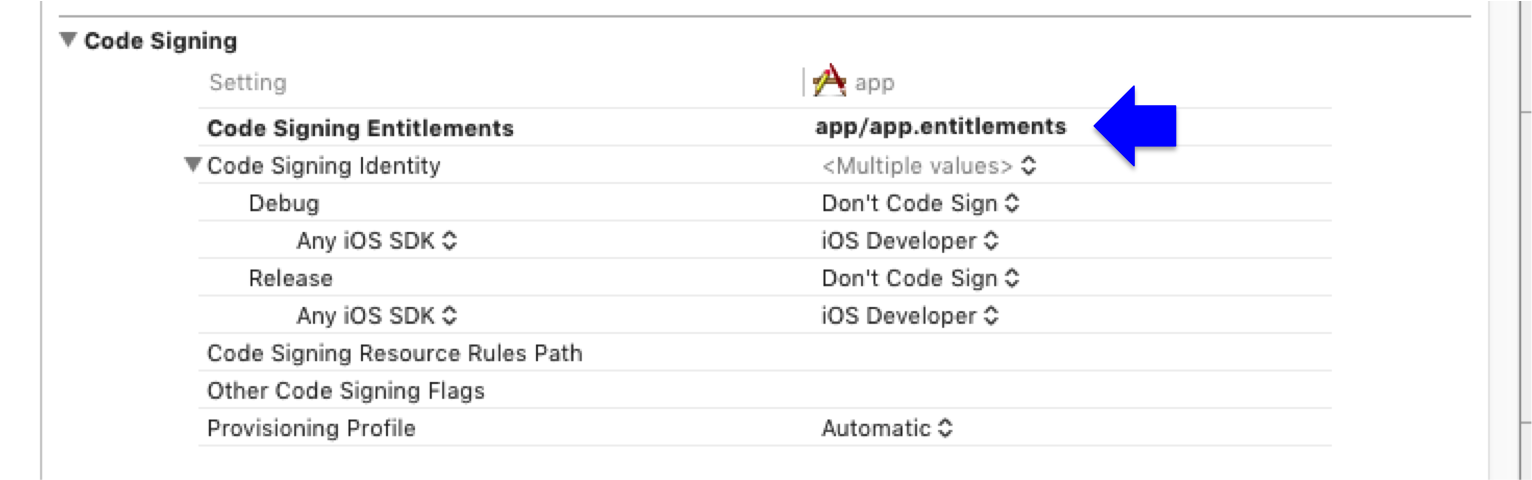This screenshot has width=1532, height=480.
Task: Open Debug's Don't Code Sign dropdown
Action: [x=920, y=204]
